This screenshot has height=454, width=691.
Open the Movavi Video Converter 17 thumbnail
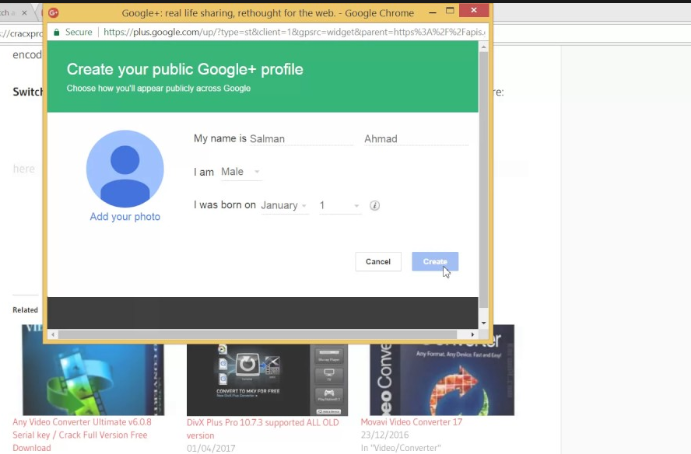[441, 370]
